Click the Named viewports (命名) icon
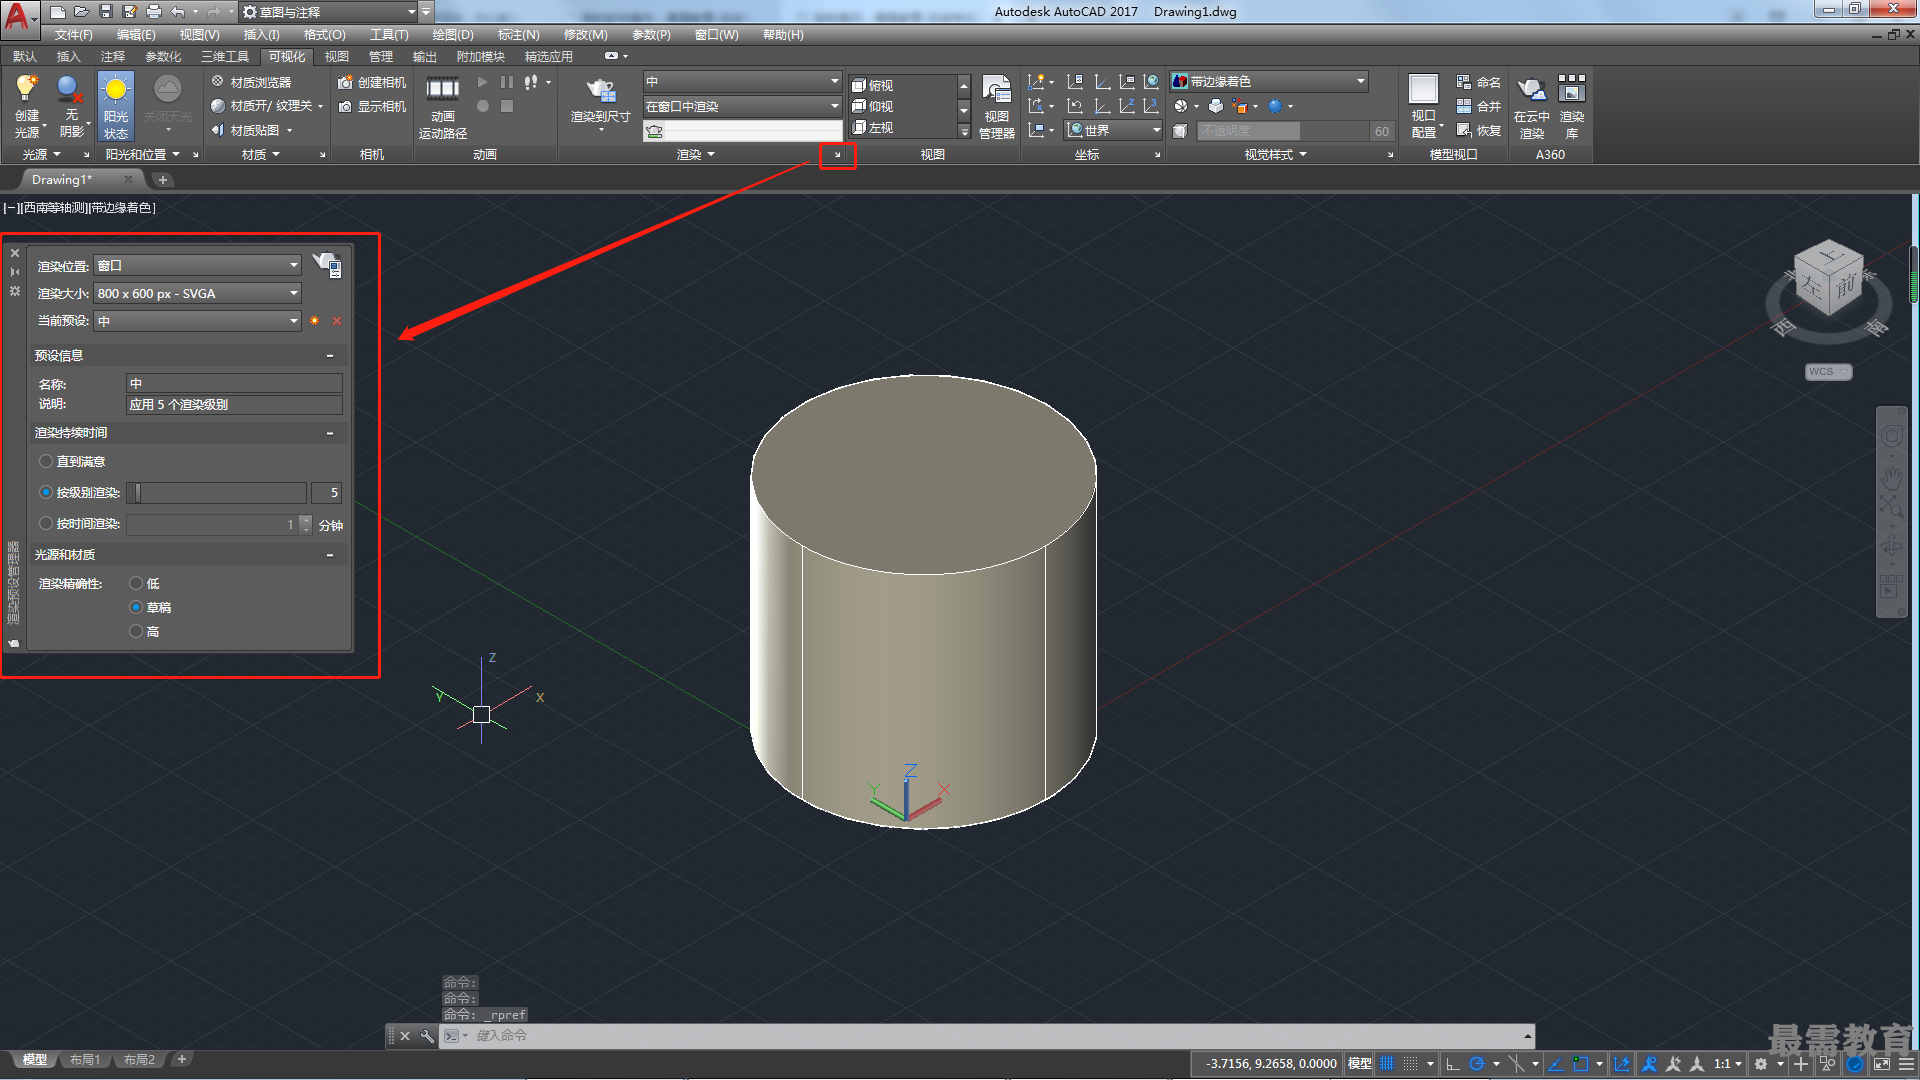The image size is (1920, 1080). click(1464, 82)
